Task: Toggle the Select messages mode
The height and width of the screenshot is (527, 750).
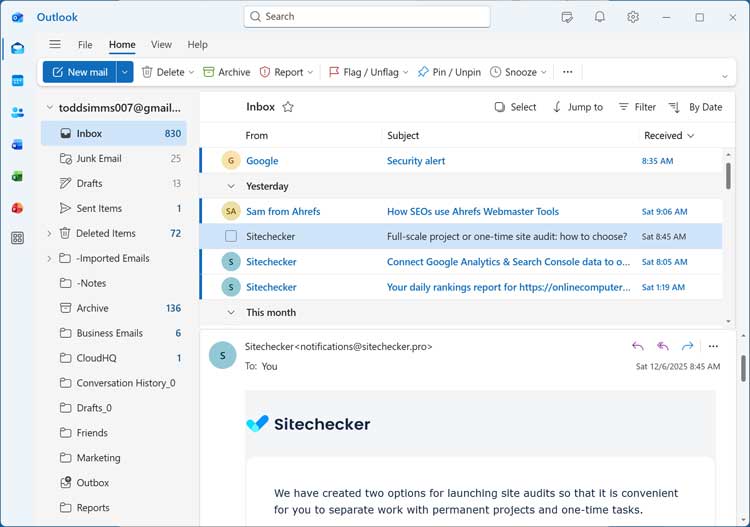Action: point(515,107)
